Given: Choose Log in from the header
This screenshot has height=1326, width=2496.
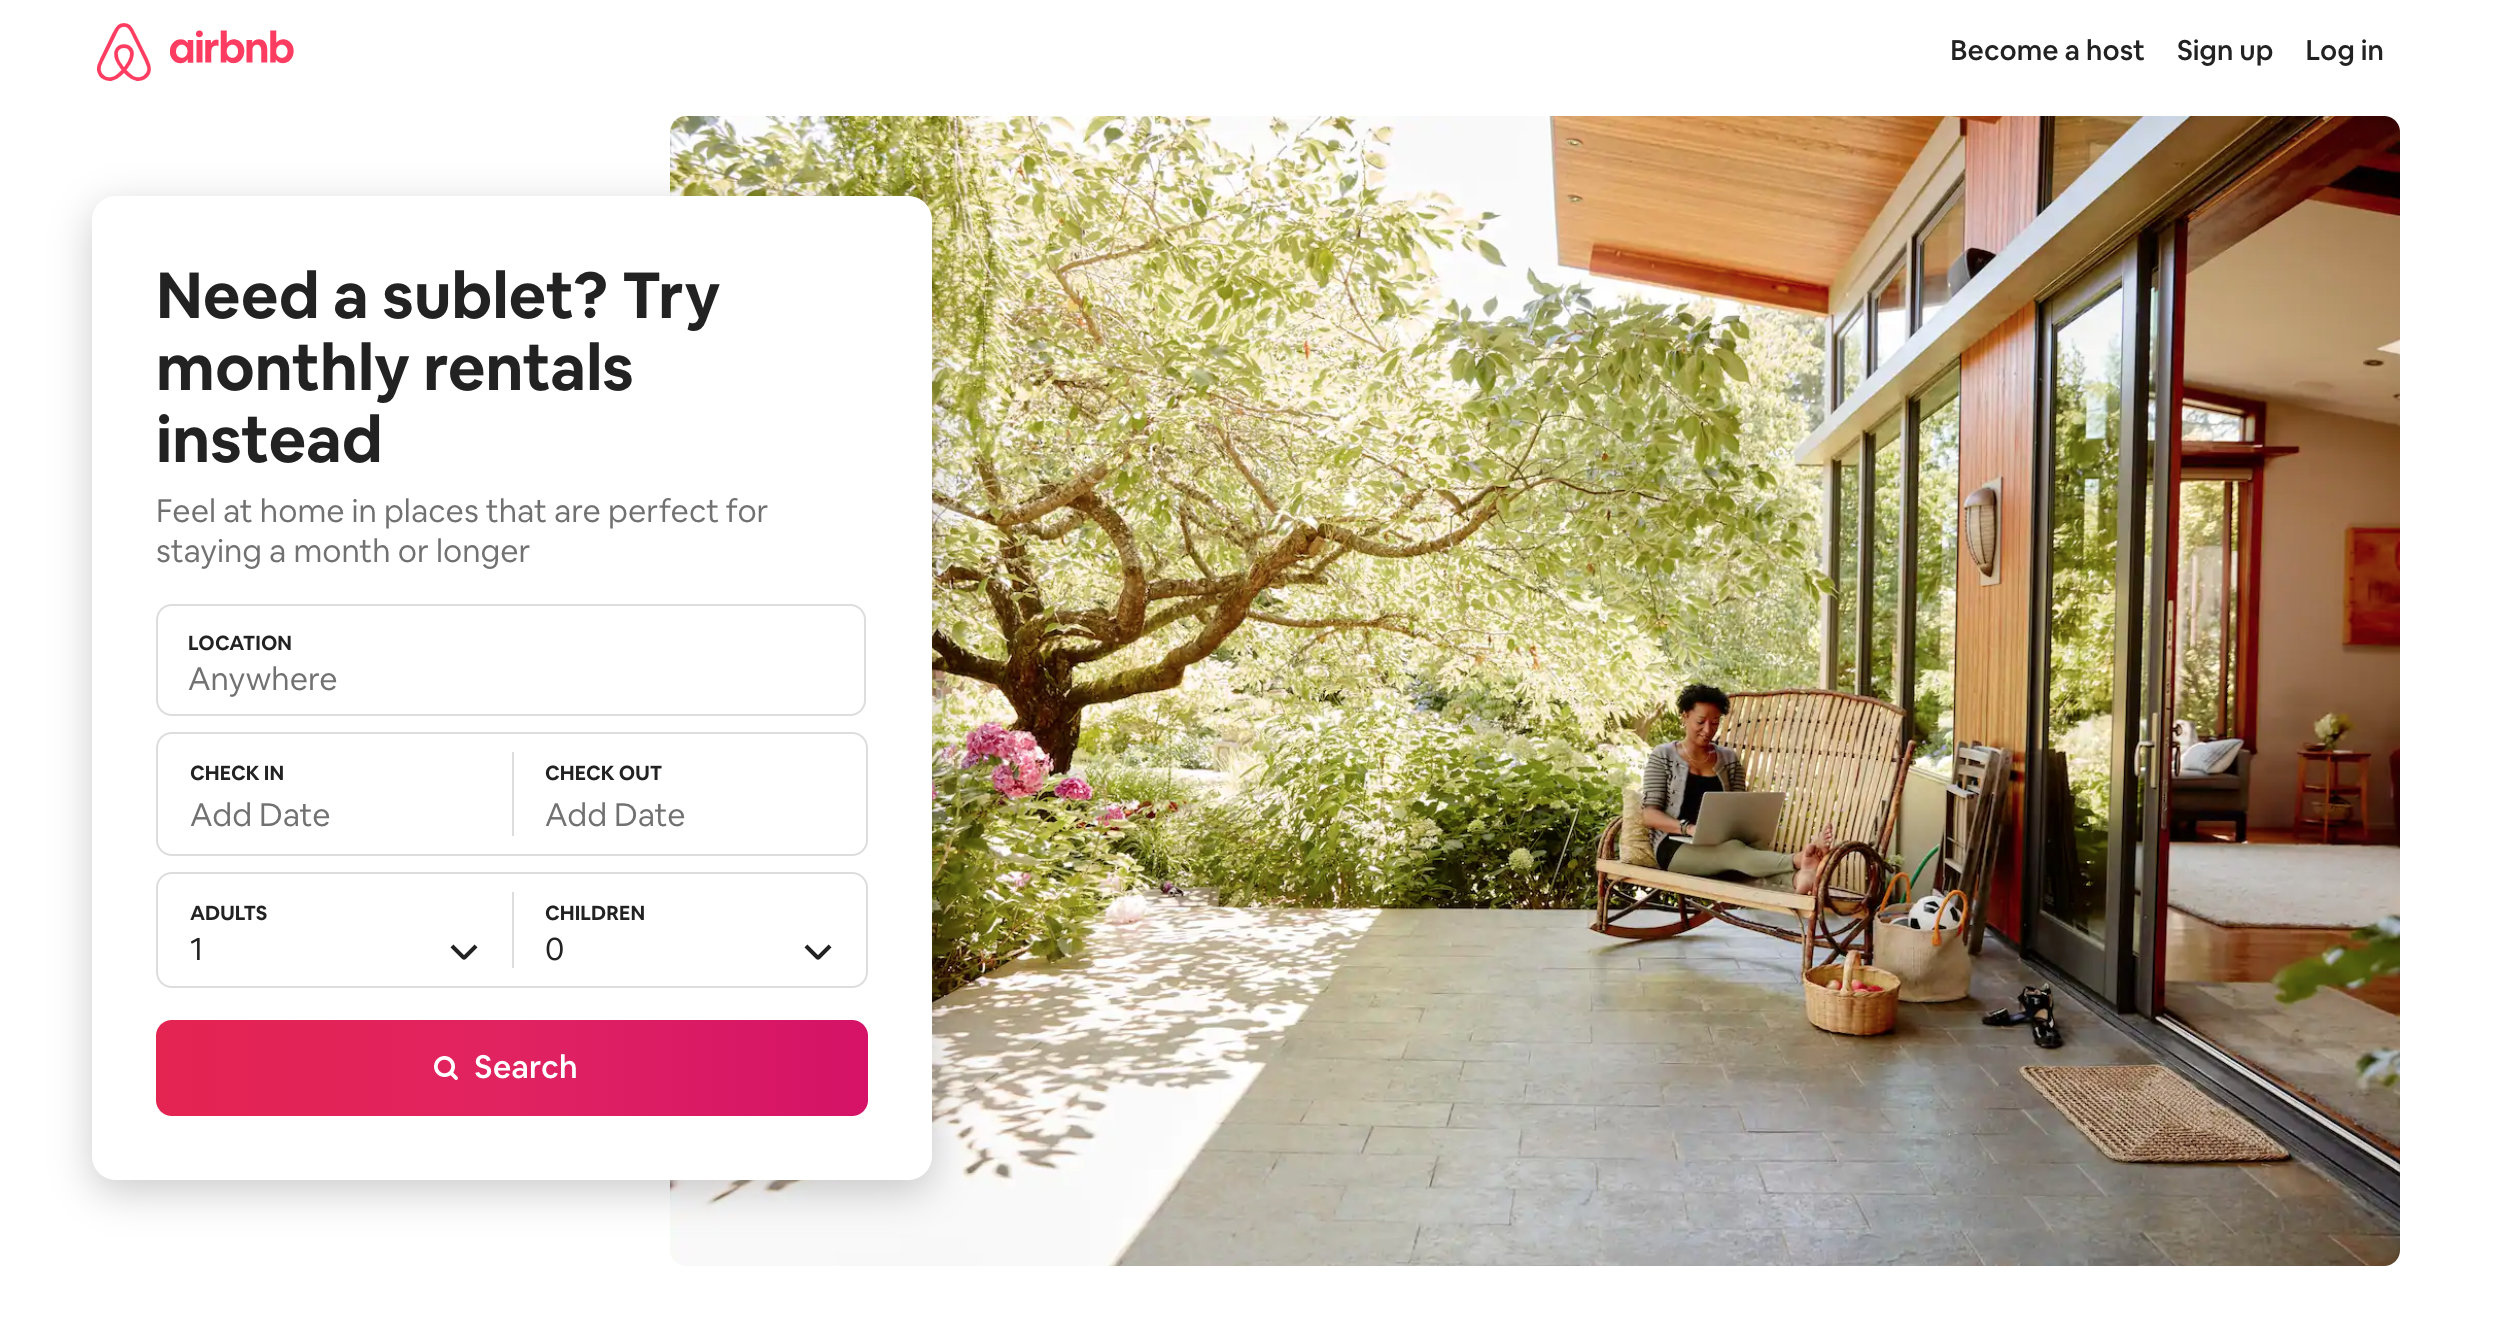Looking at the screenshot, I should (x=2344, y=51).
